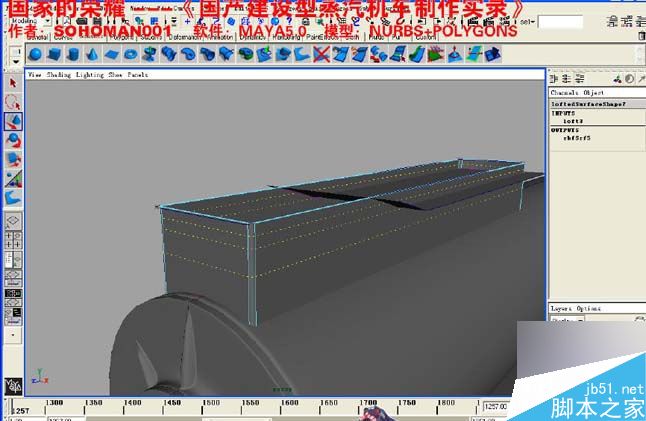Pick the Rotate tool

(x=14, y=141)
